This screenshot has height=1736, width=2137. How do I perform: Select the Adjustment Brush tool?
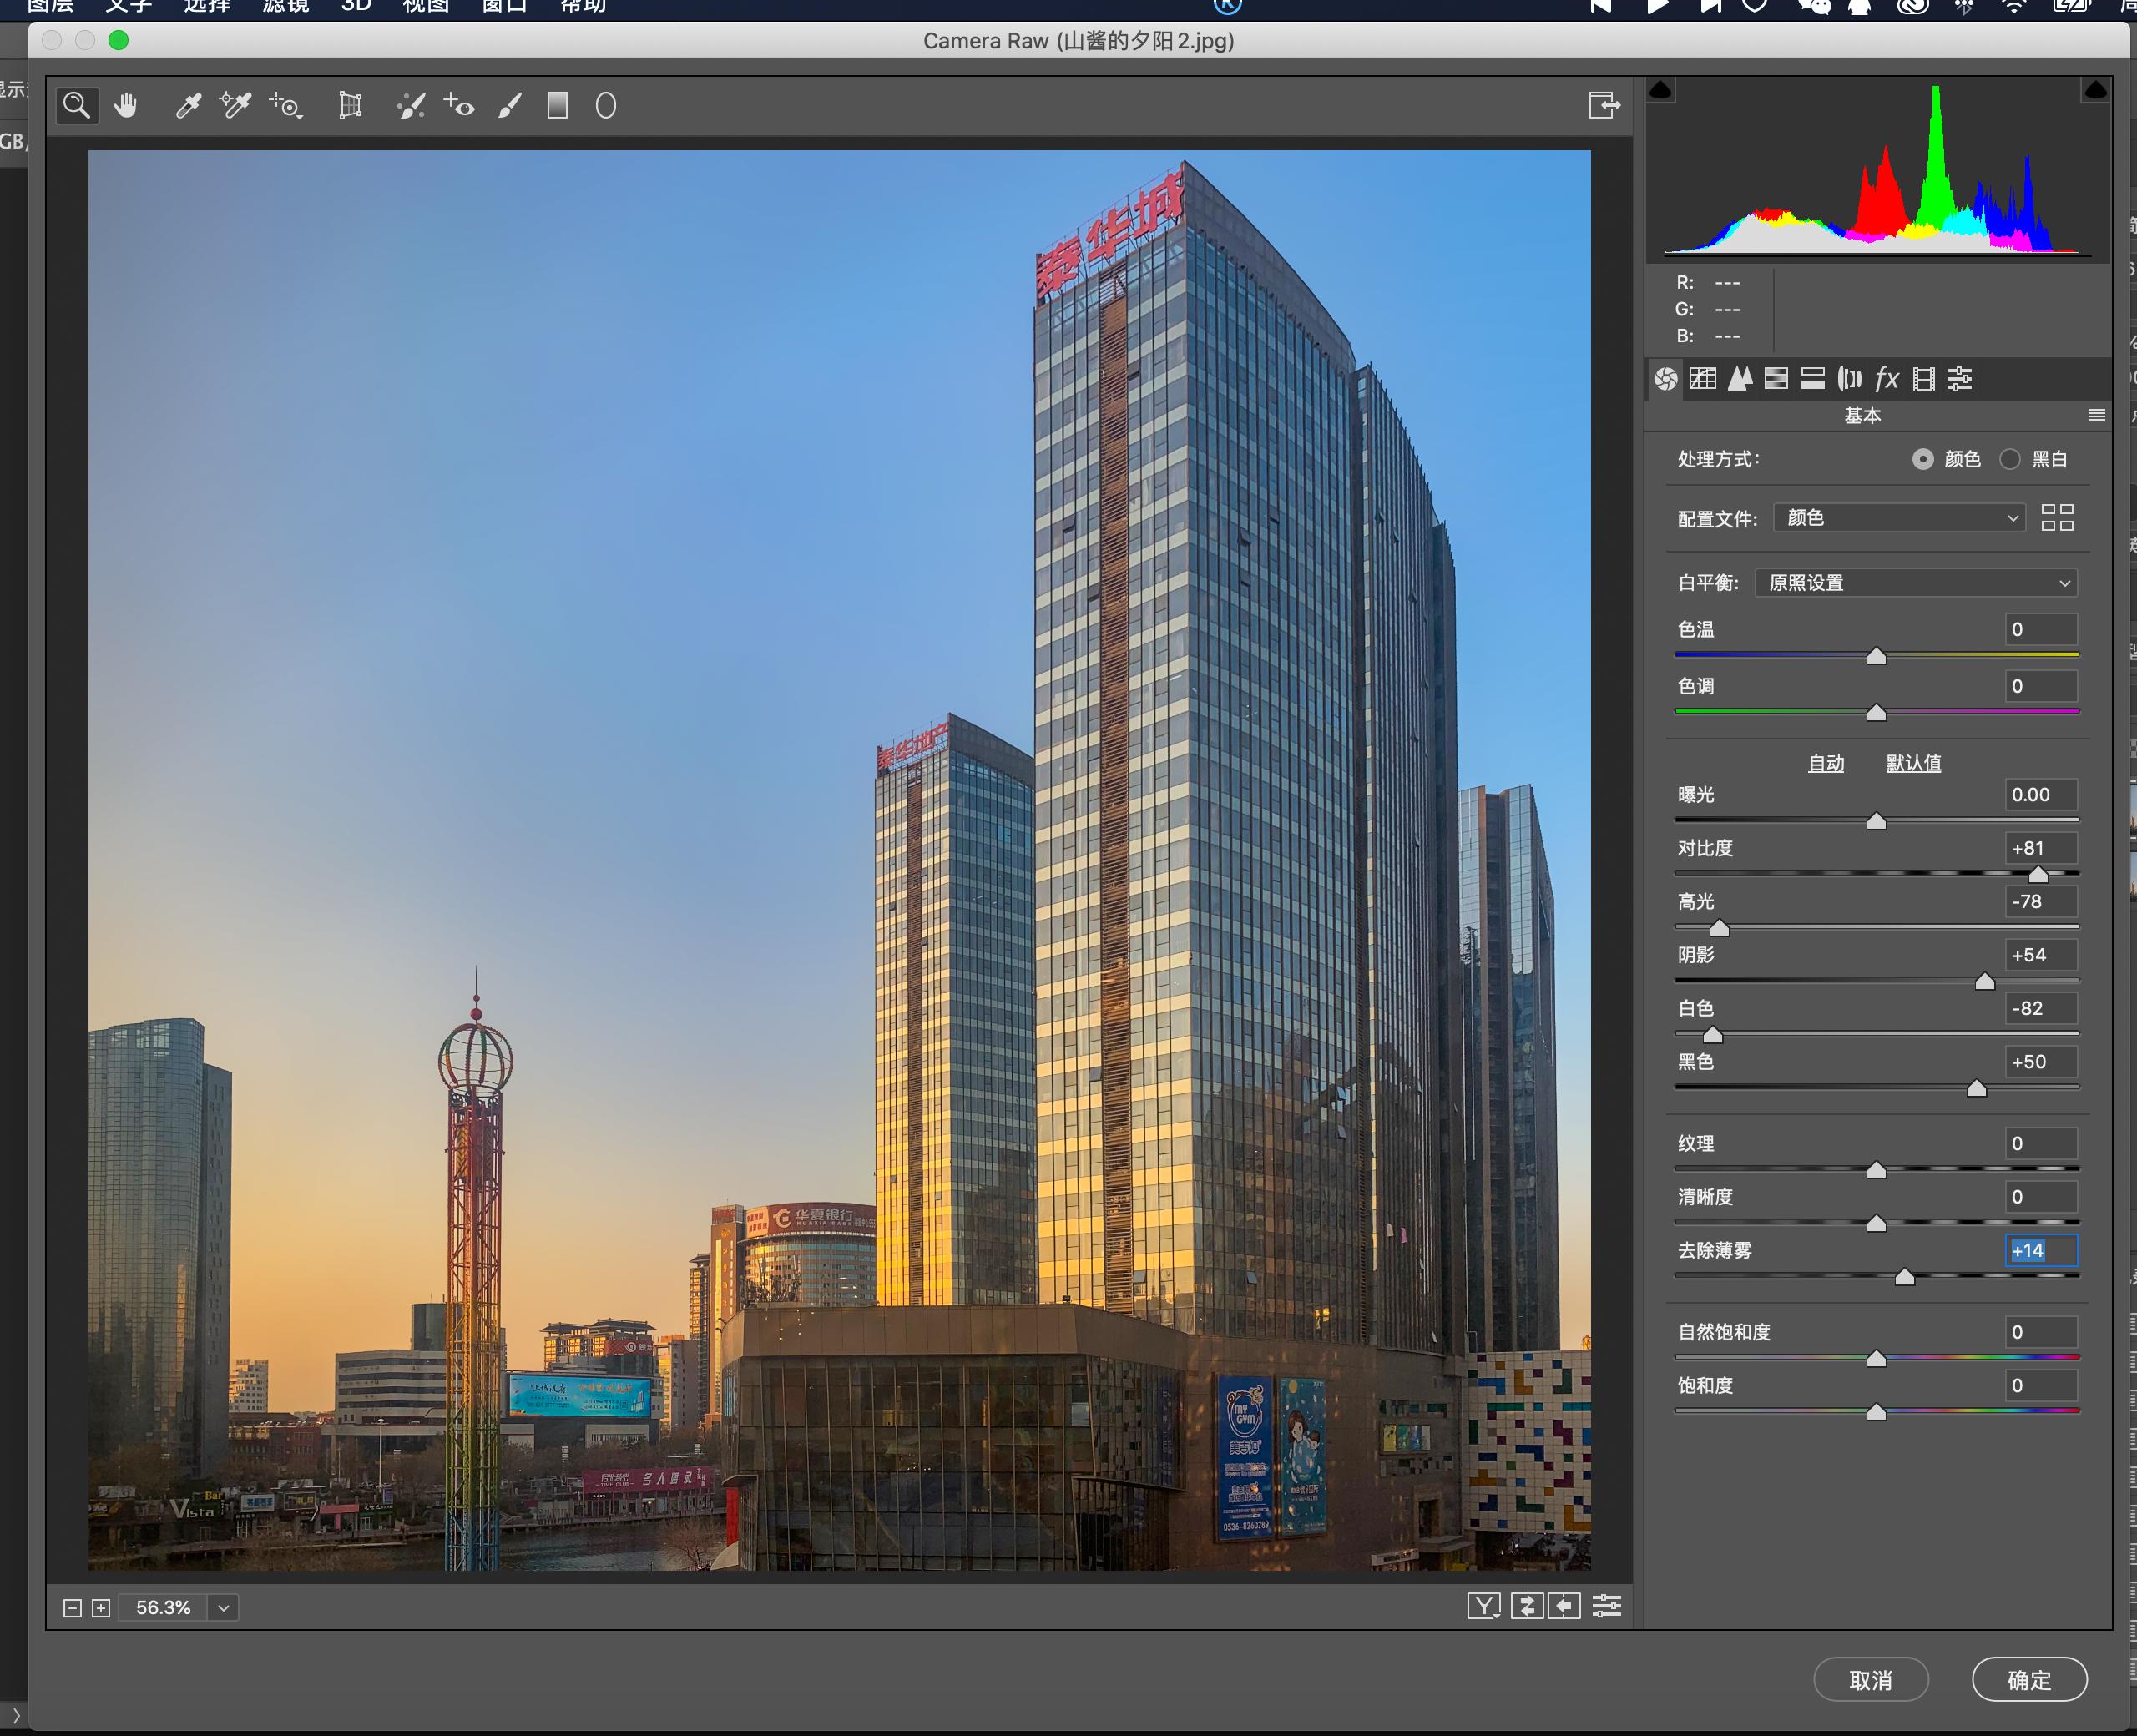click(x=510, y=105)
